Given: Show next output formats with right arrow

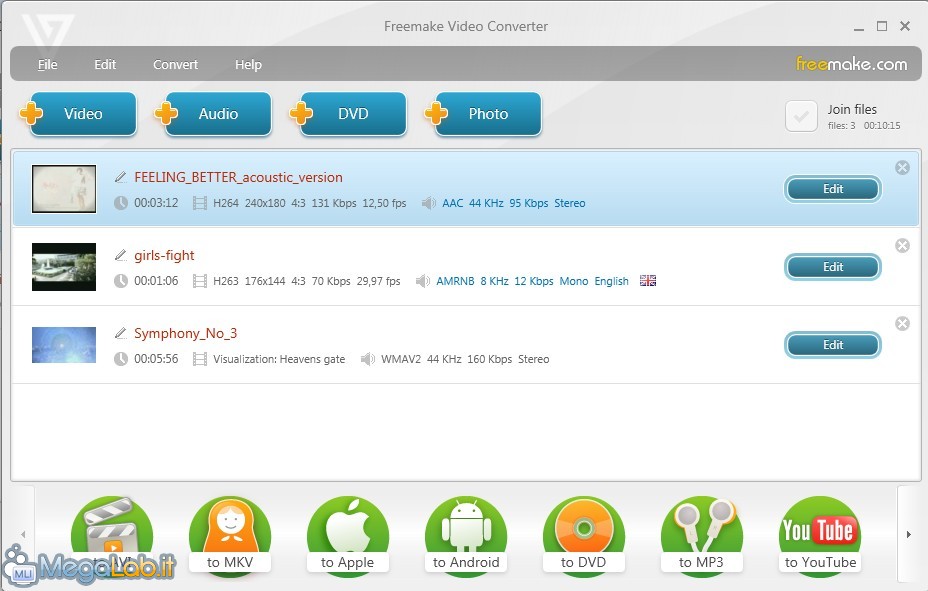Looking at the screenshot, I should pos(908,534).
